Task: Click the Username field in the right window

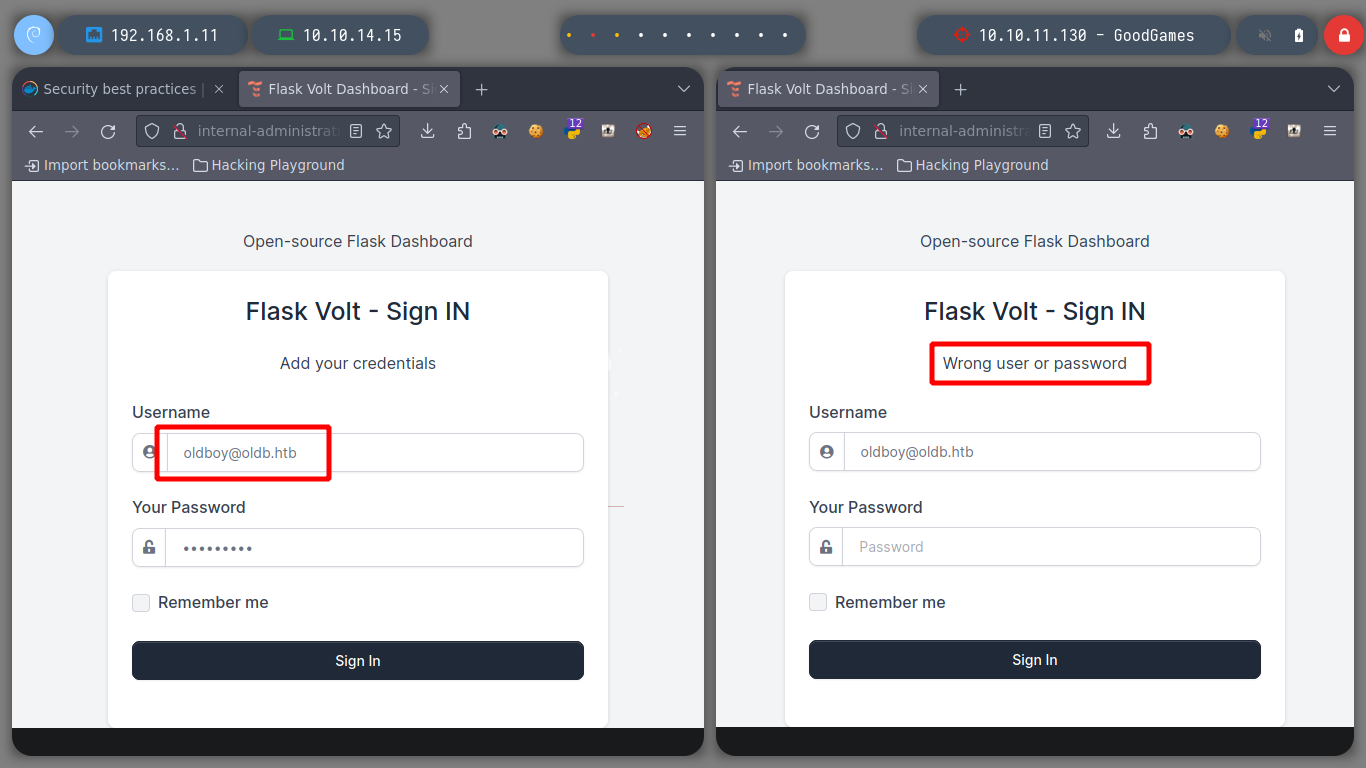Action: [1035, 452]
